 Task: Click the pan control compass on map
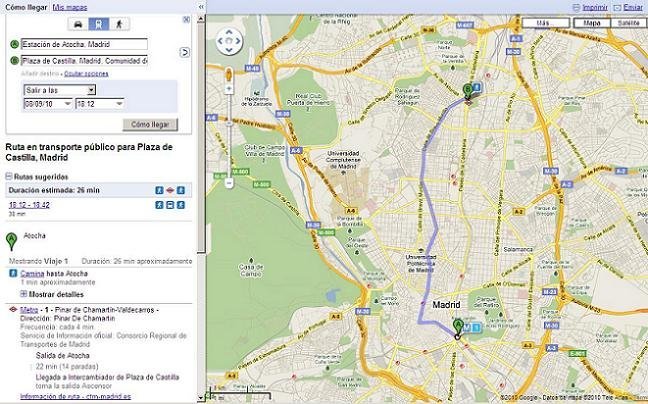[229, 41]
